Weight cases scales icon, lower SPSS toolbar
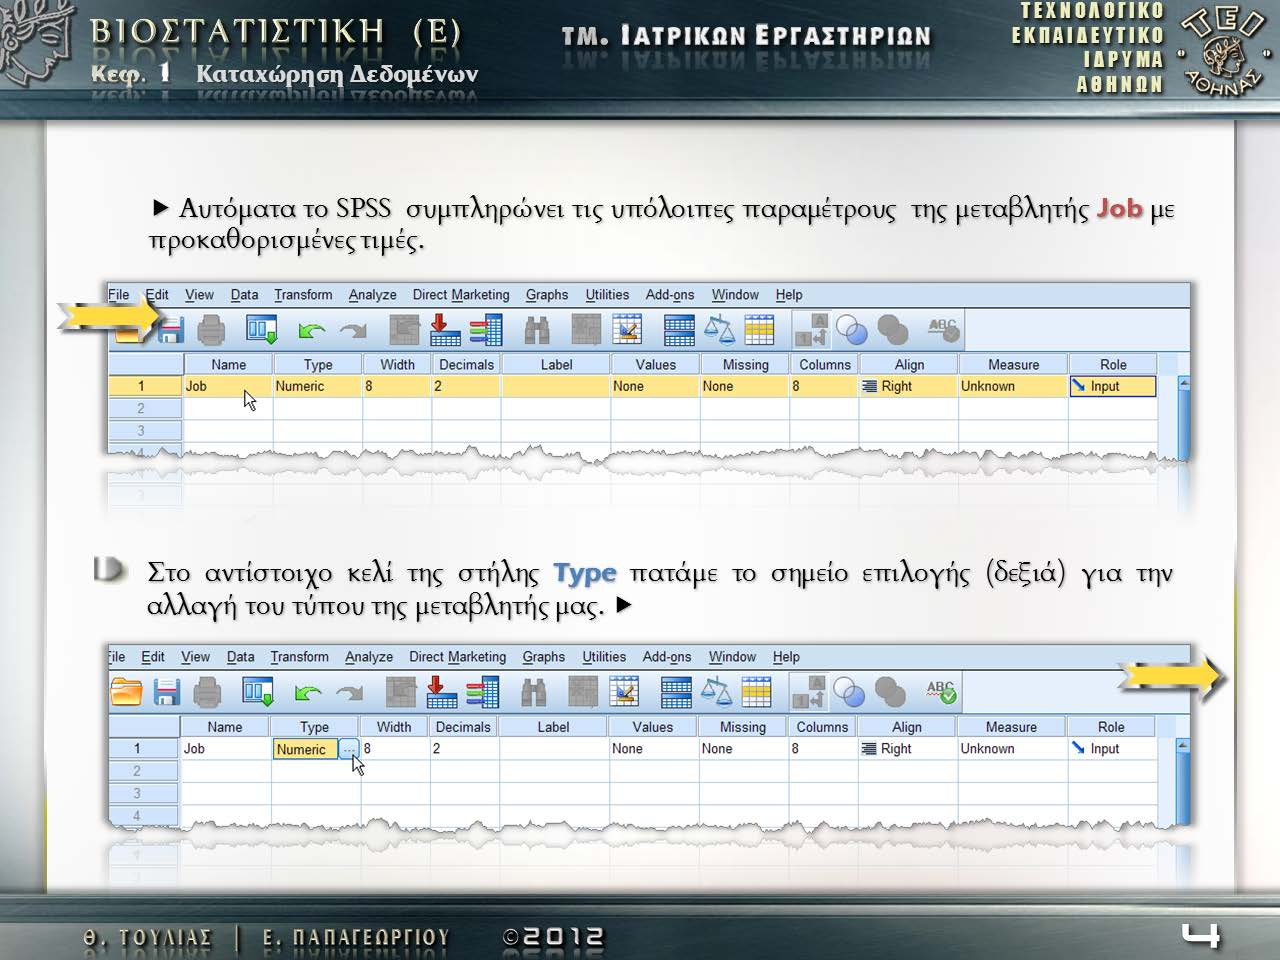1280x960 pixels. coord(716,691)
